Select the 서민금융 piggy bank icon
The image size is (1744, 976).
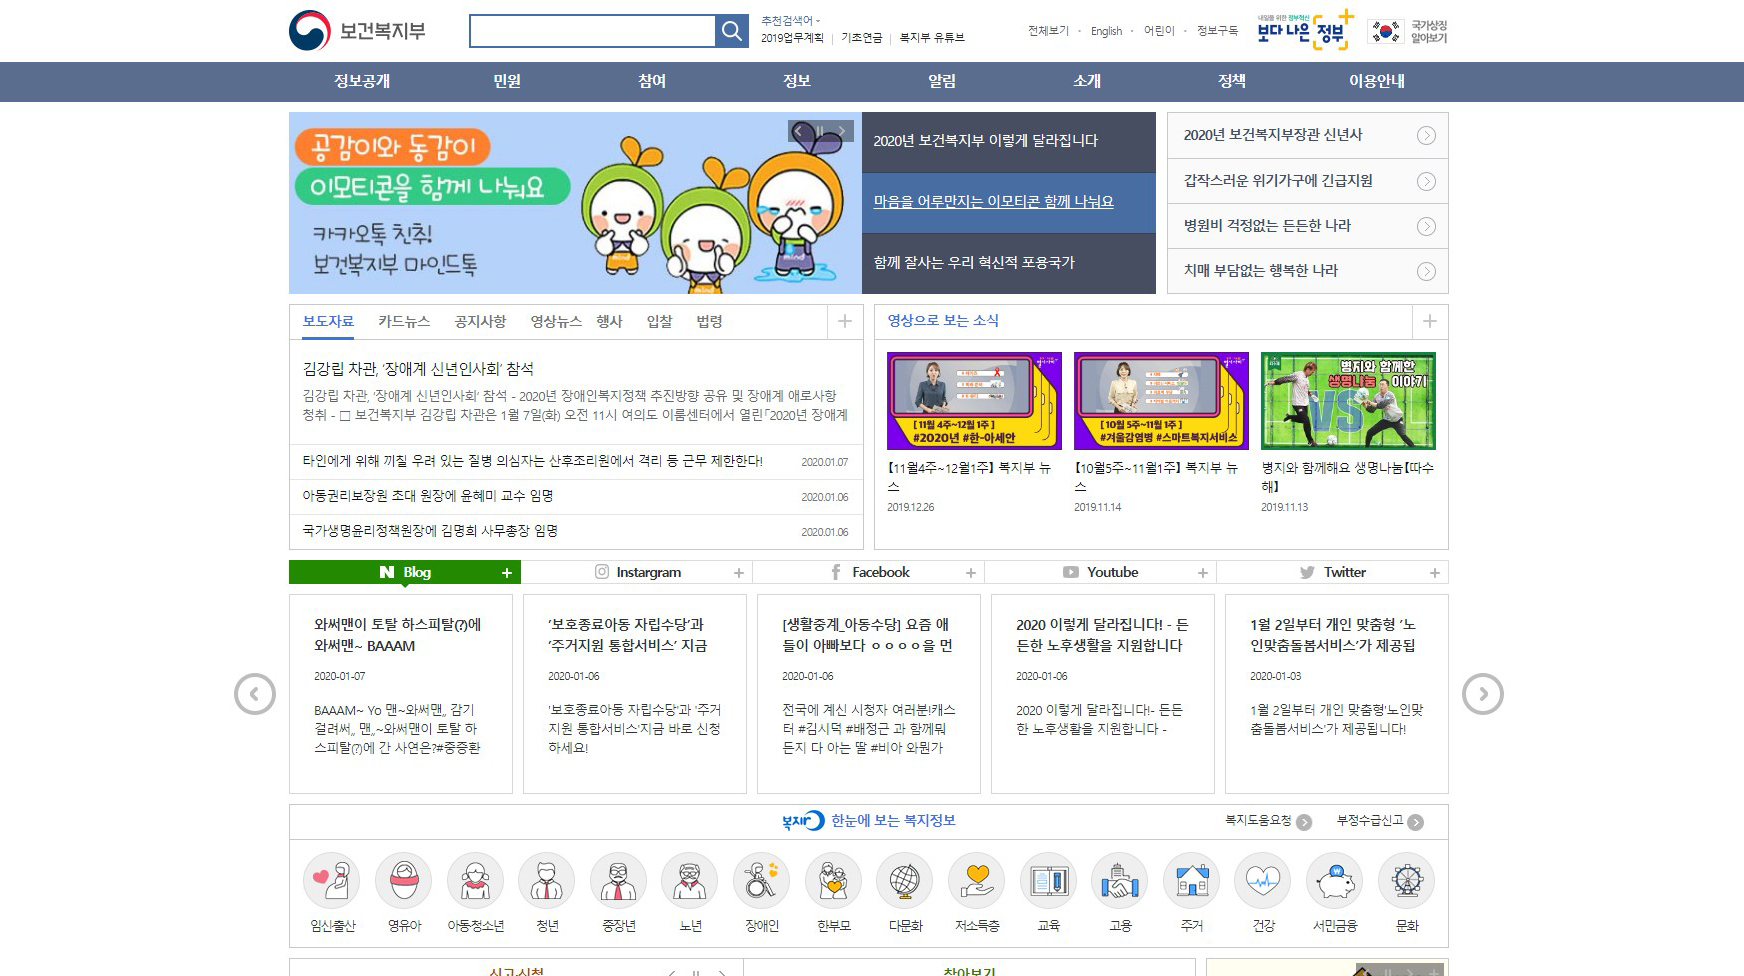point(1335,881)
